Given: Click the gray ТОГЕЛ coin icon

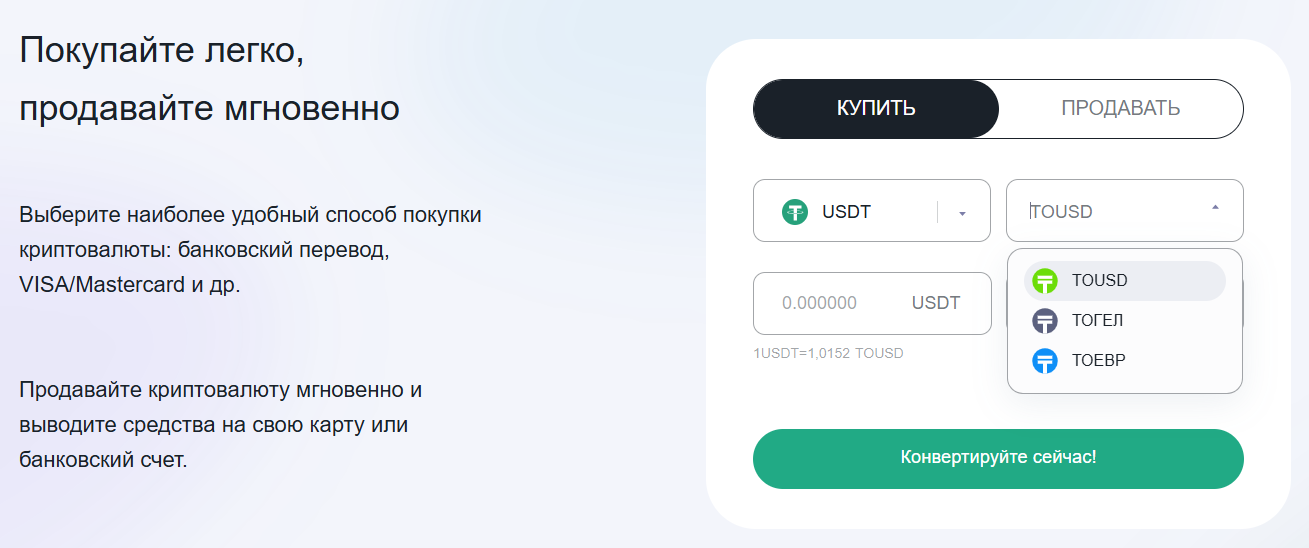Looking at the screenshot, I should point(1045,321).
